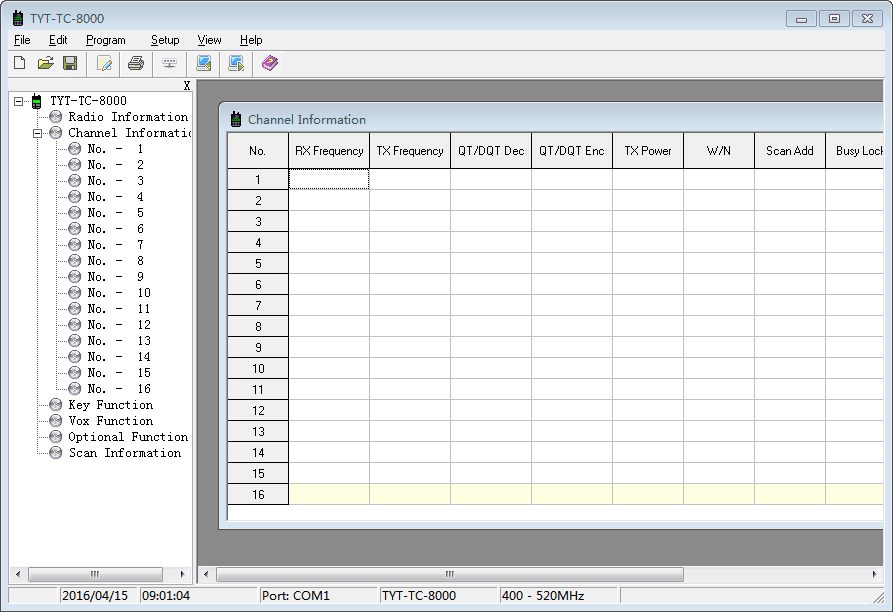
Task: Close the sidebar panel with the X button
Action: click(x=187, y=86)
